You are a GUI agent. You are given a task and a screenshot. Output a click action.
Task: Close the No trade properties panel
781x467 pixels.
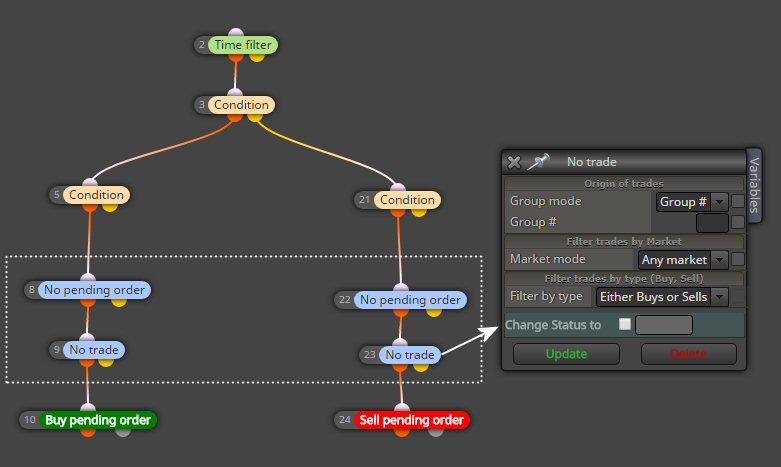[x=514, y=162]
